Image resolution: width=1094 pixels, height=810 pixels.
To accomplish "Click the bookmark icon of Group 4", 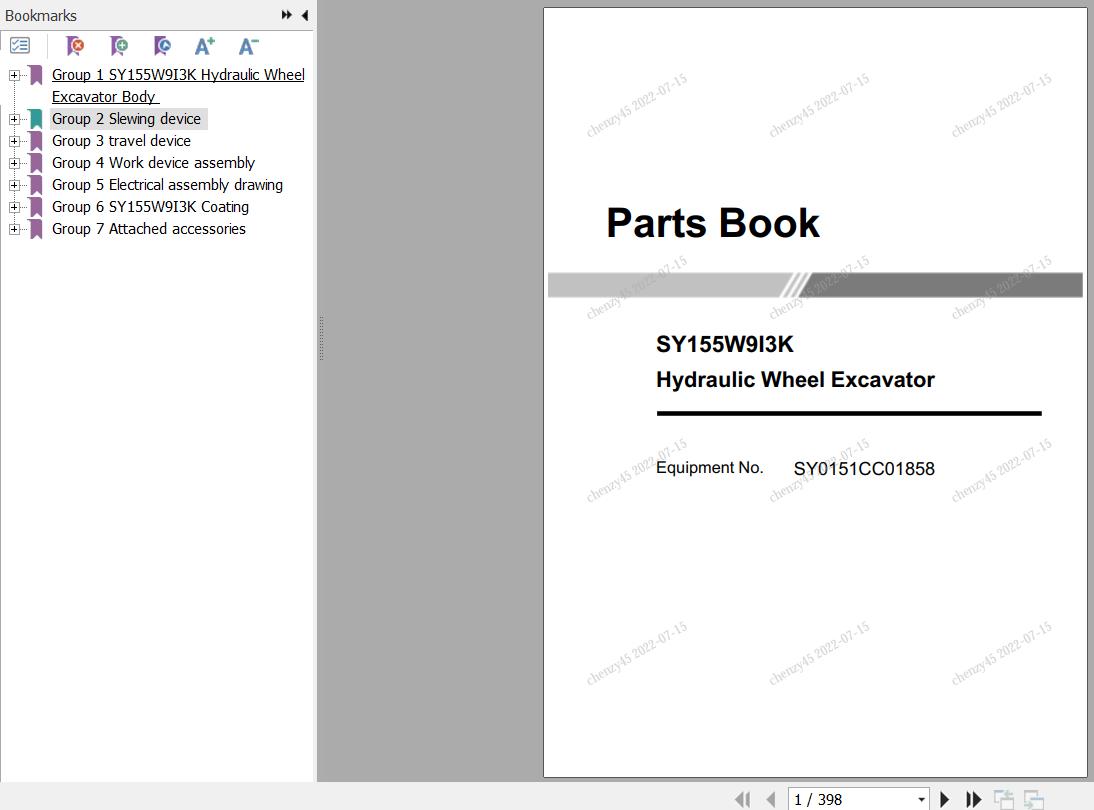I will [36, 163].
